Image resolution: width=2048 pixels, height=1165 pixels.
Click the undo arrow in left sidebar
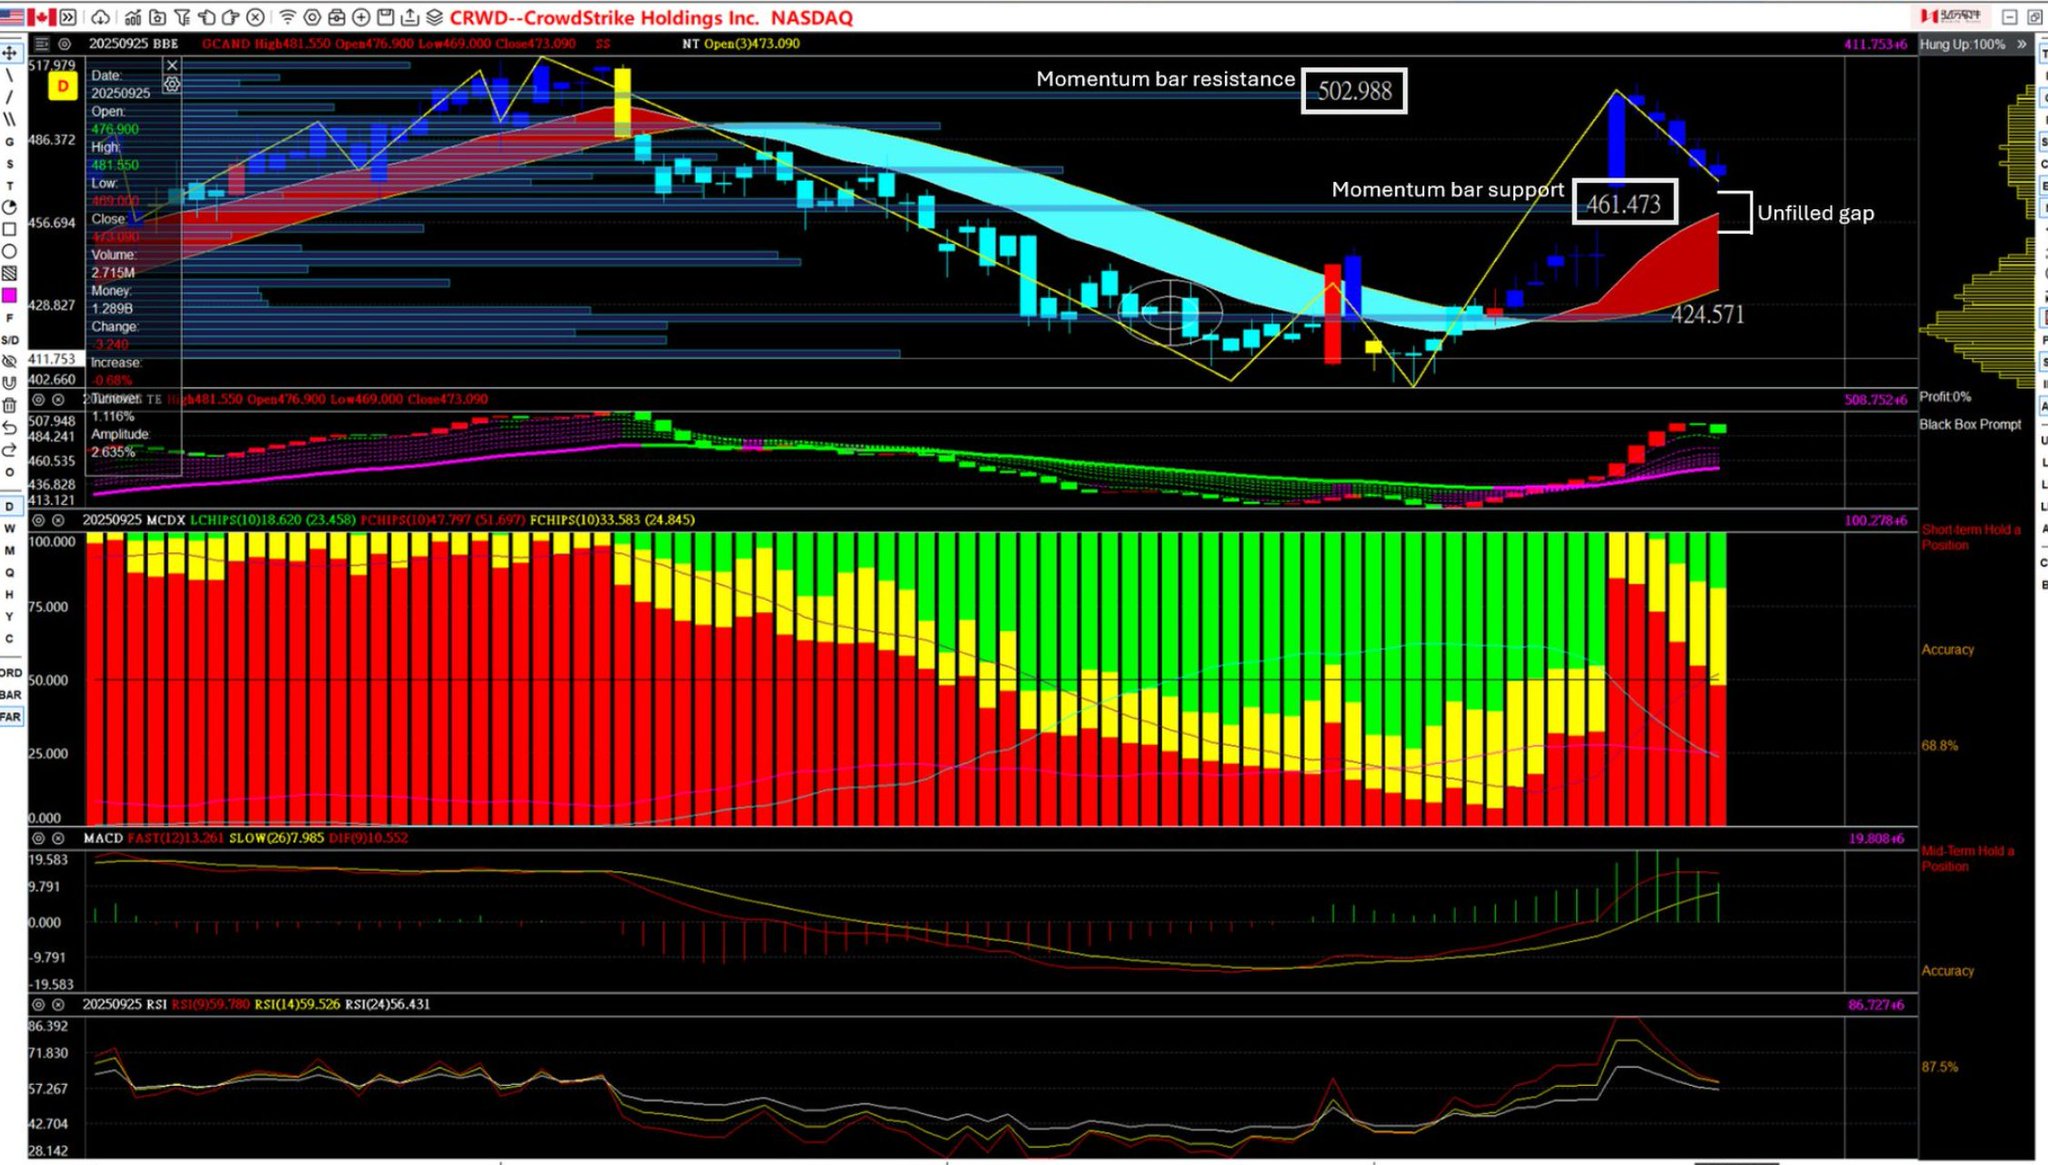[x=9, y=428]
